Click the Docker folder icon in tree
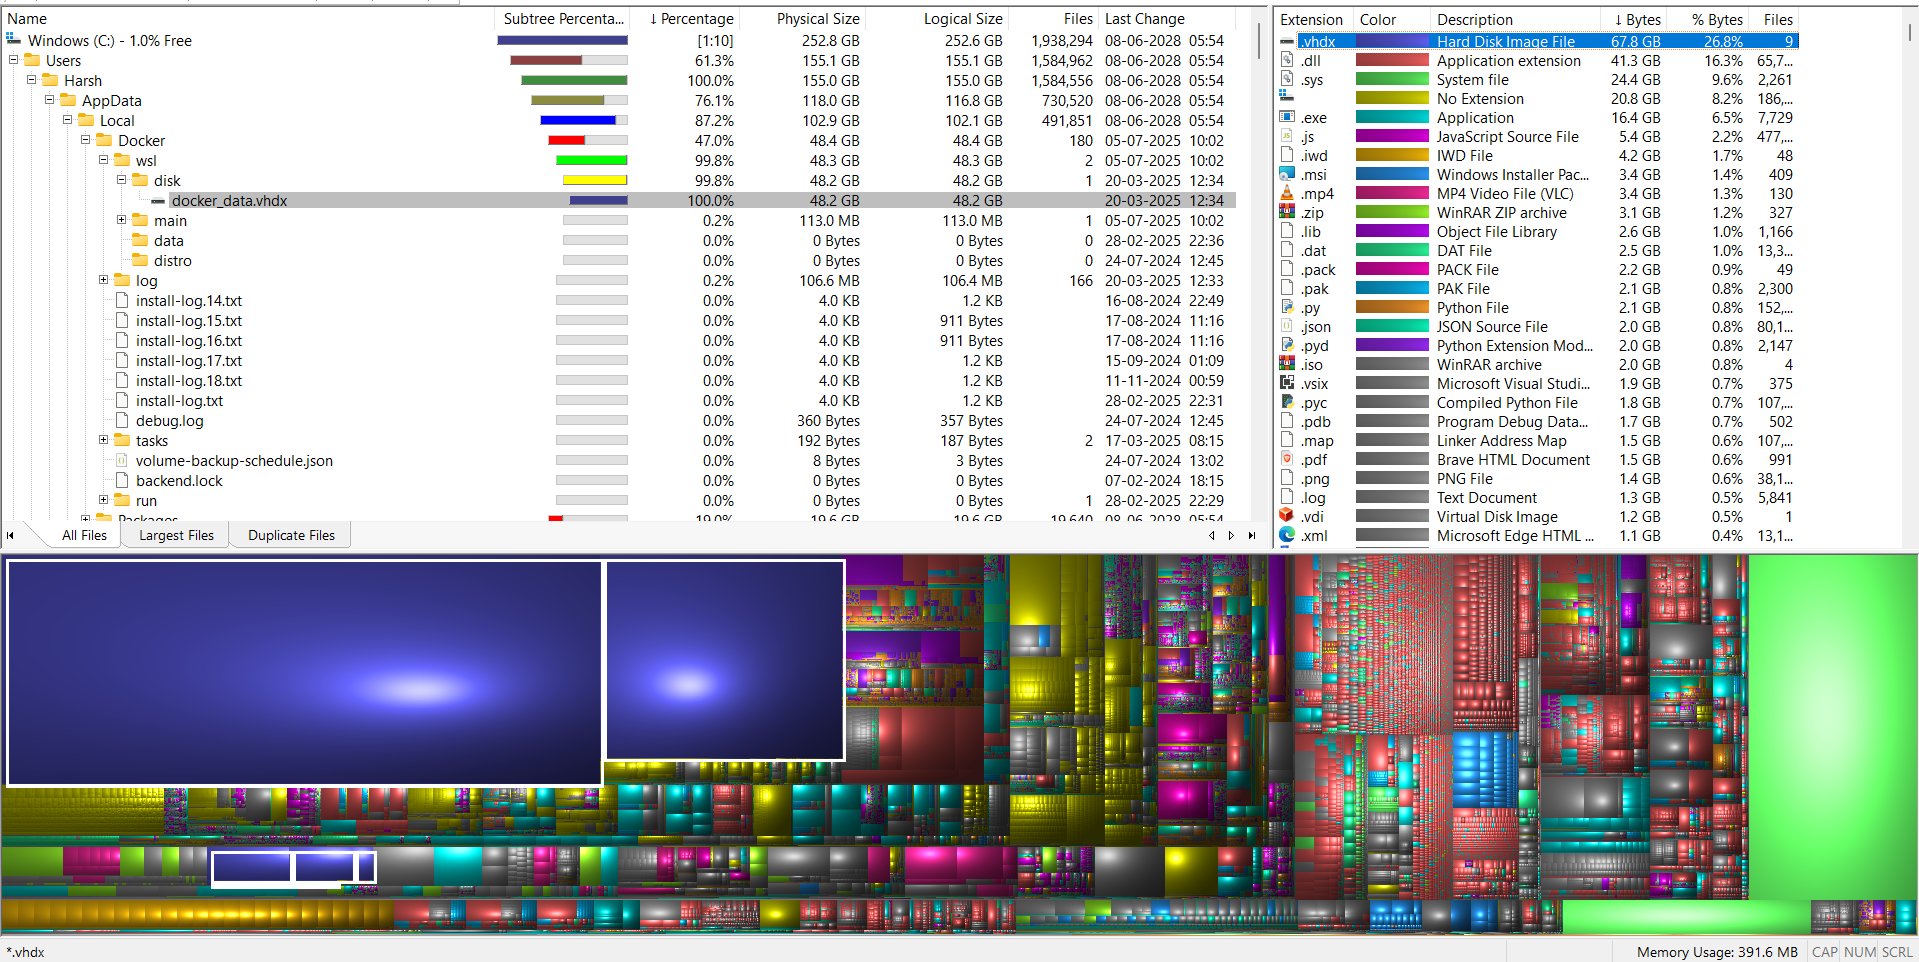Viewport: 1919px width, 962px height. (104, 140)
